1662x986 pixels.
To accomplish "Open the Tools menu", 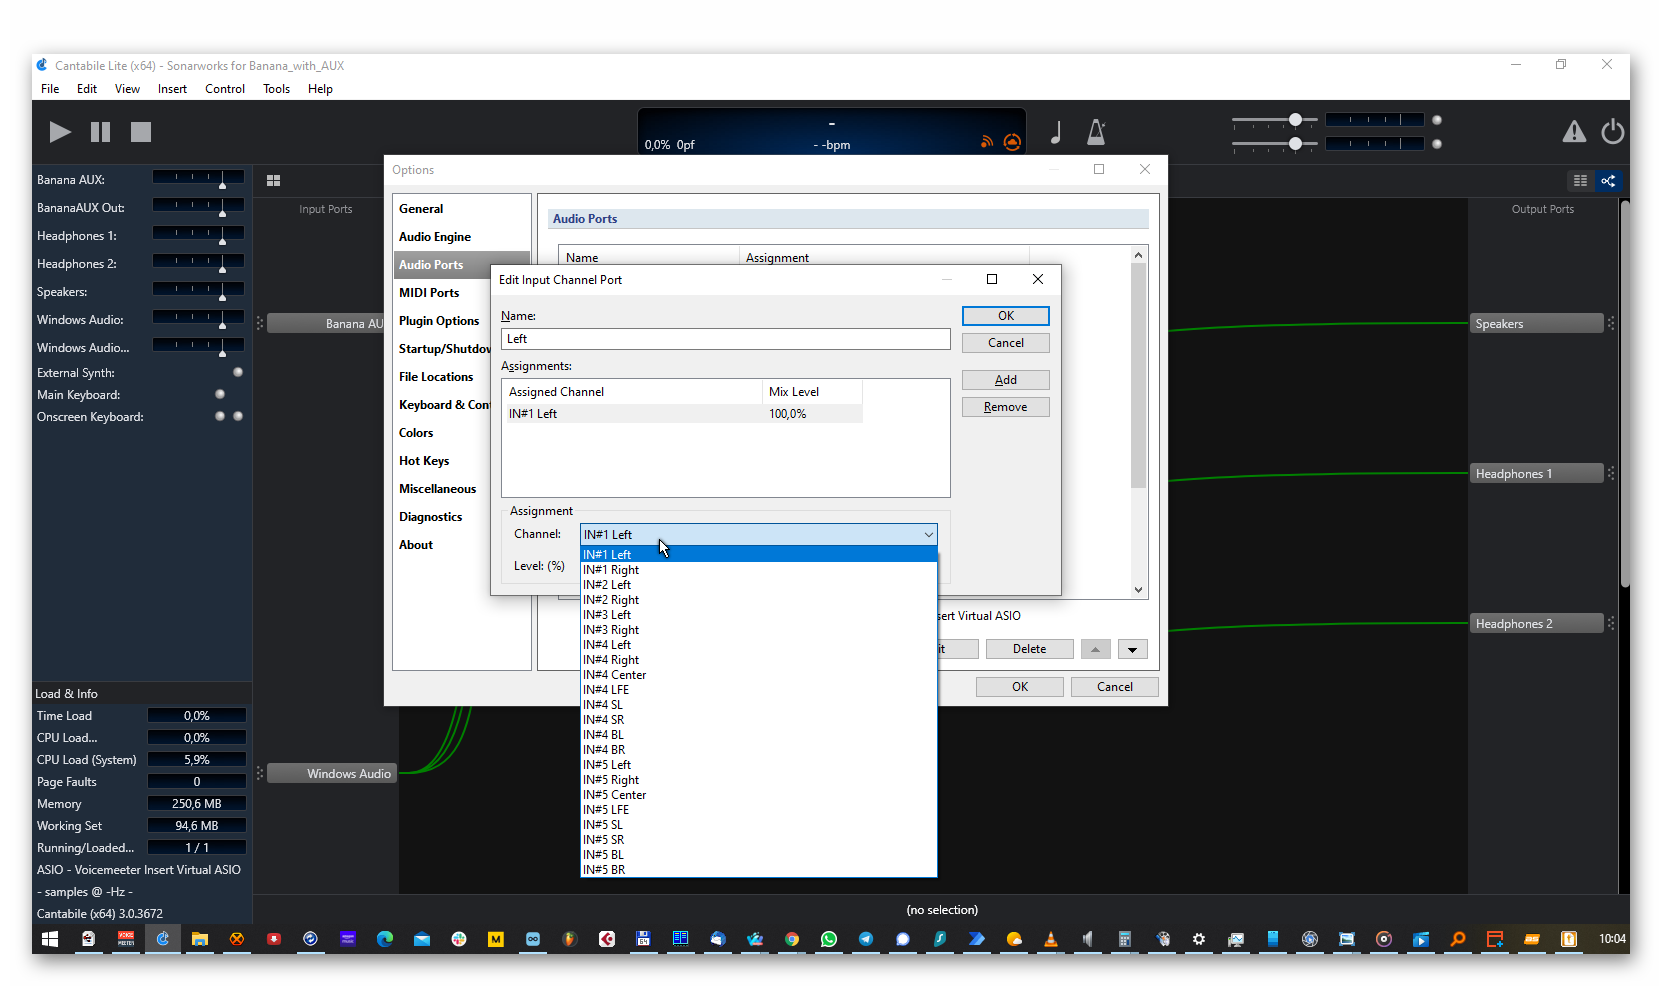I will [276, 89].
